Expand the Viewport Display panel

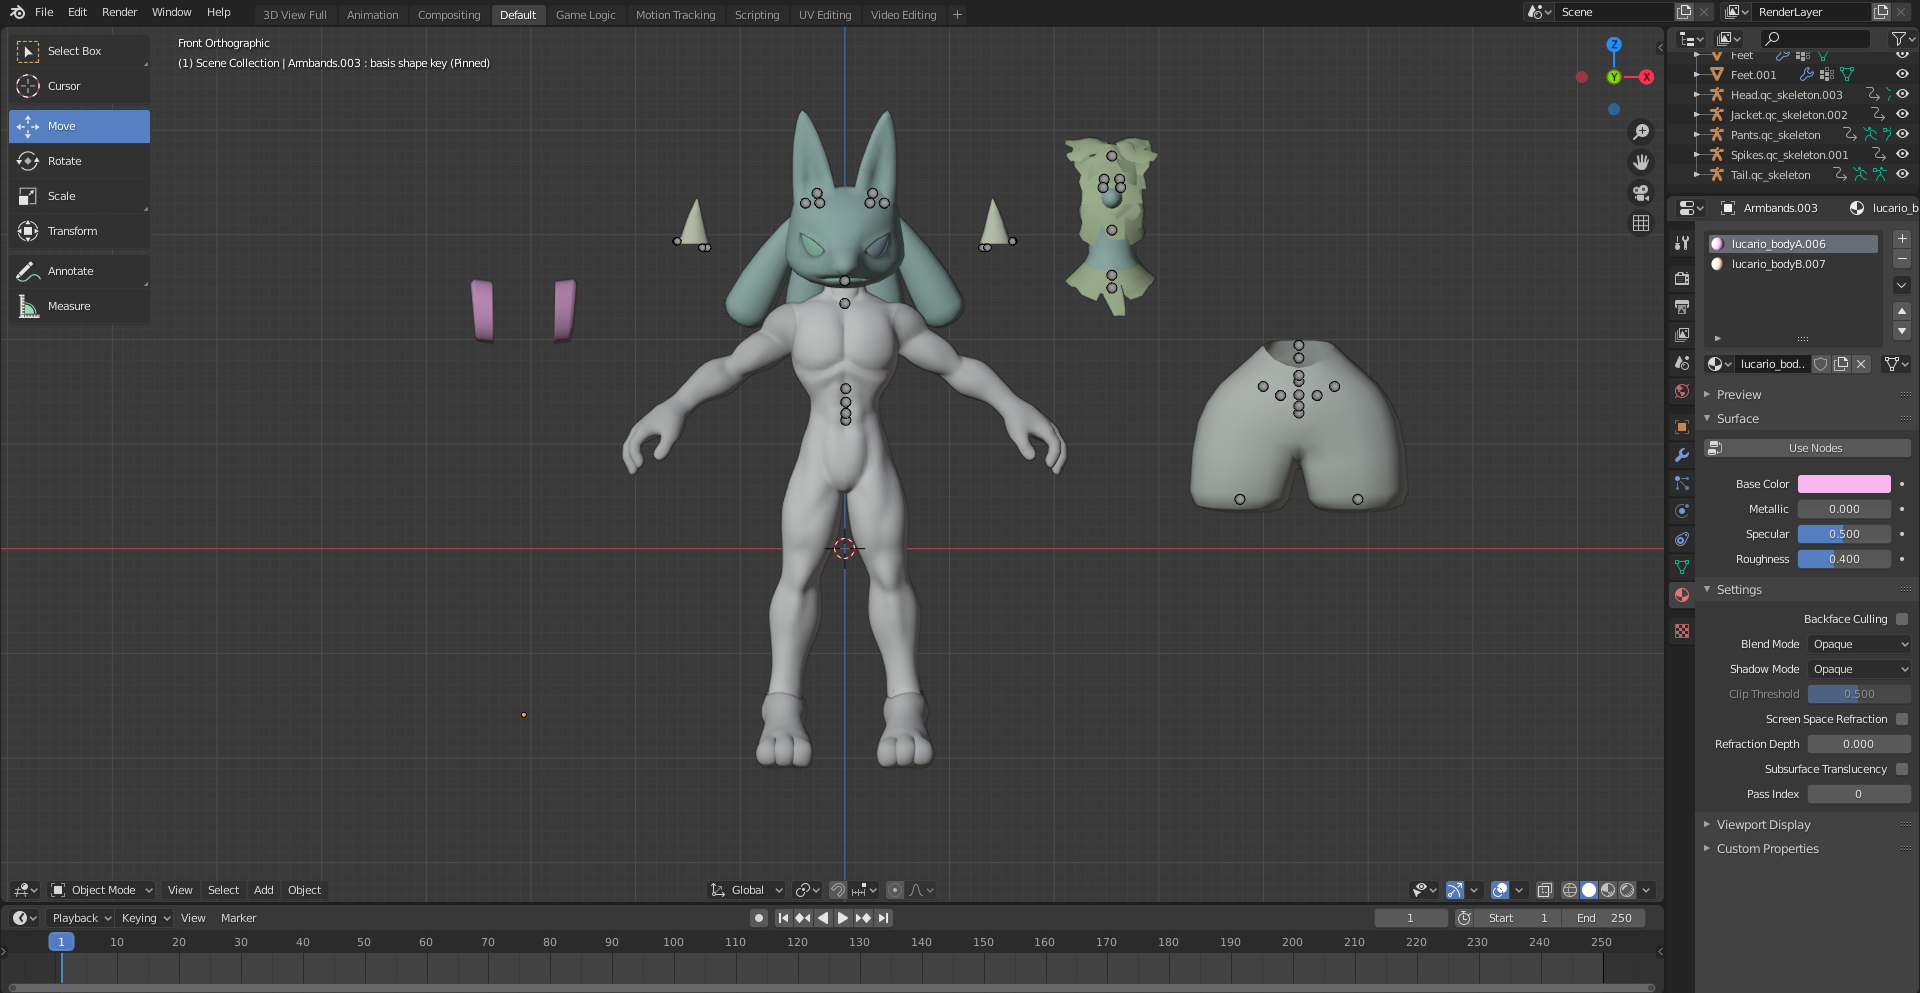(x=1763, y=825)
